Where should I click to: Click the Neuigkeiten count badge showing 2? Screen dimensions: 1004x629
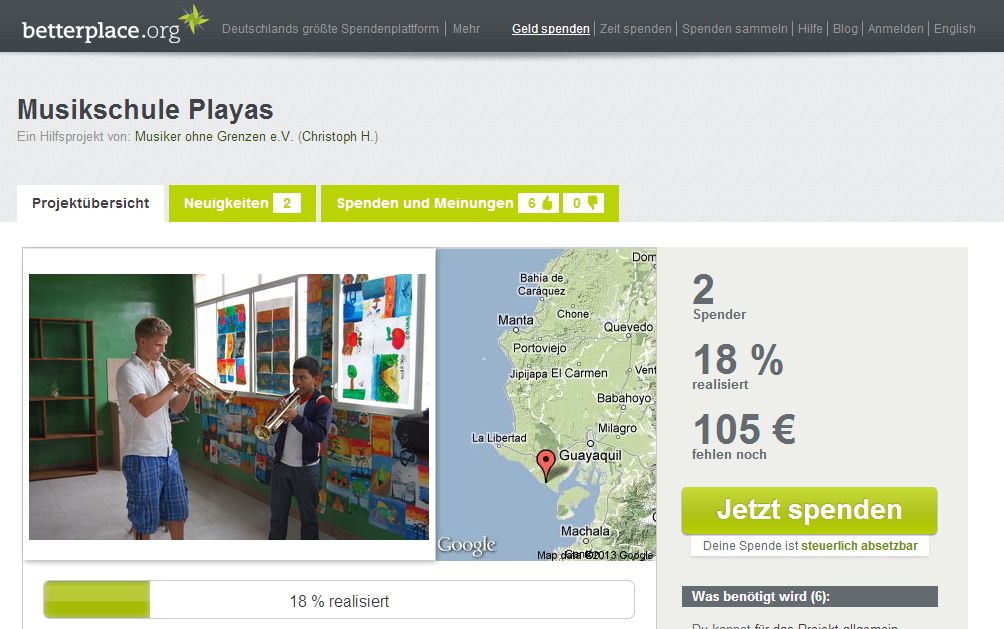click(x=287, y=203)
